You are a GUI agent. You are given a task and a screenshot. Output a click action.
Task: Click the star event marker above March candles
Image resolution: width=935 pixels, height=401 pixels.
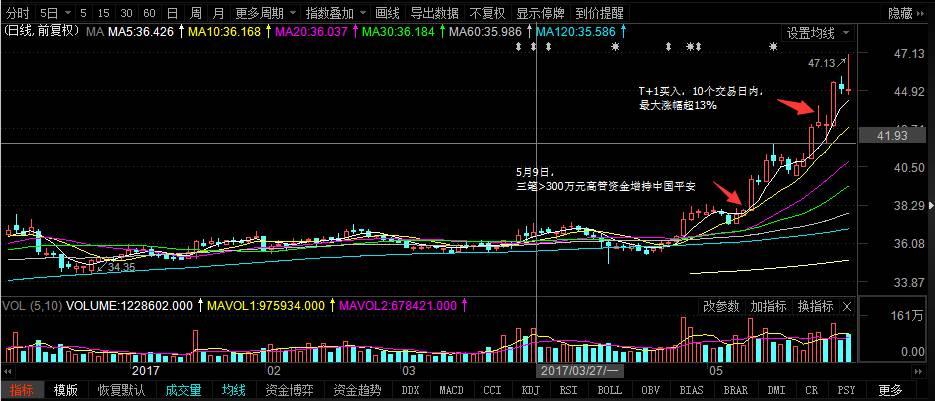[615, 46]
